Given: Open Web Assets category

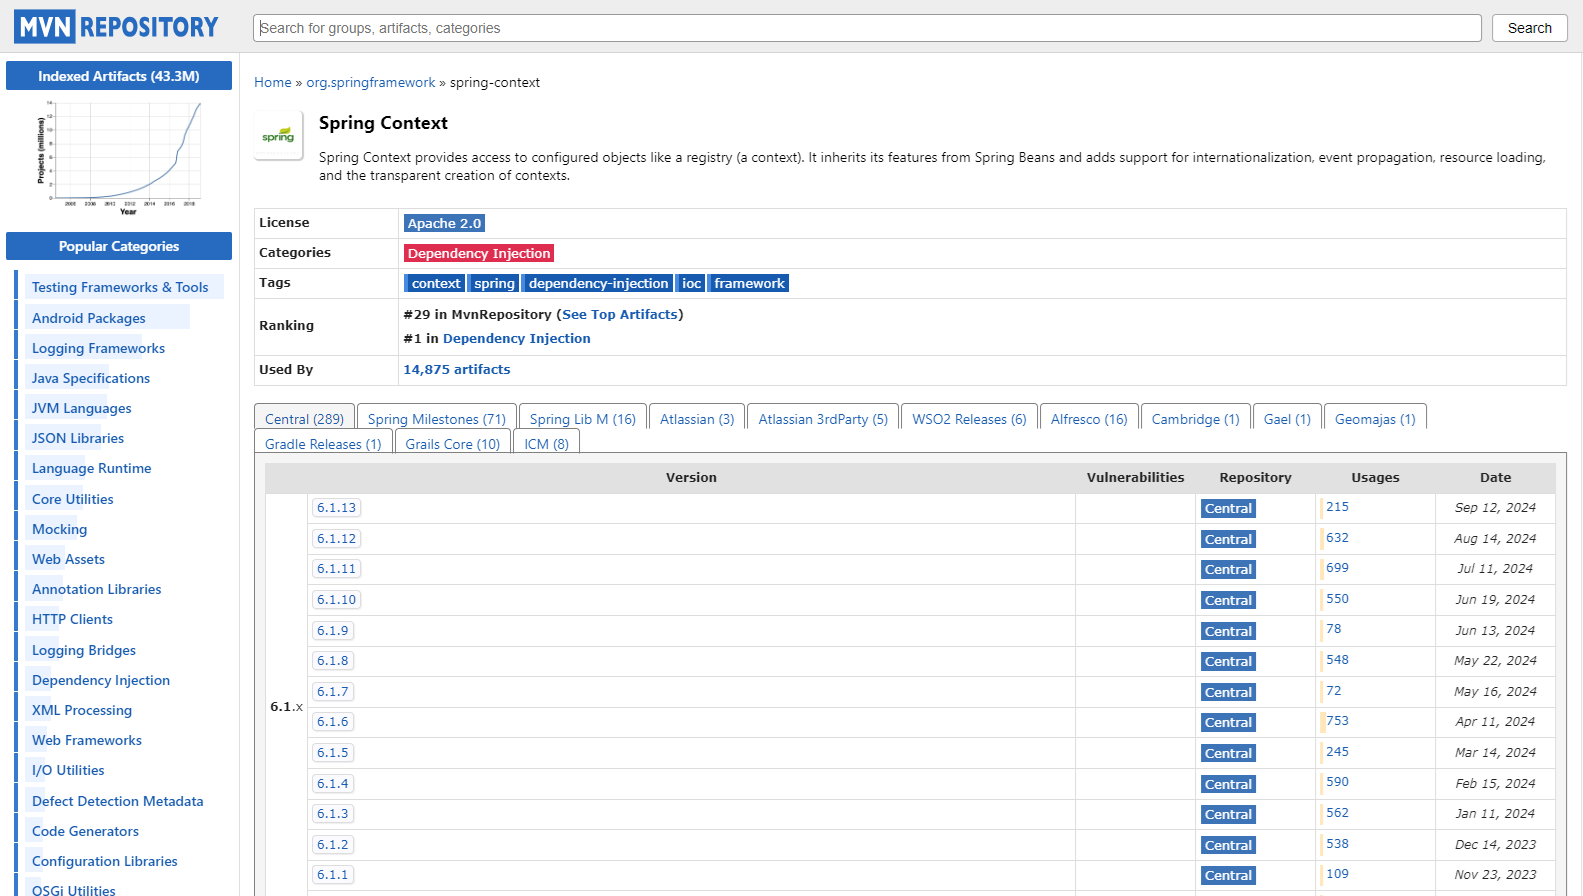Looking at the screenshot, I should click(68, 559).
